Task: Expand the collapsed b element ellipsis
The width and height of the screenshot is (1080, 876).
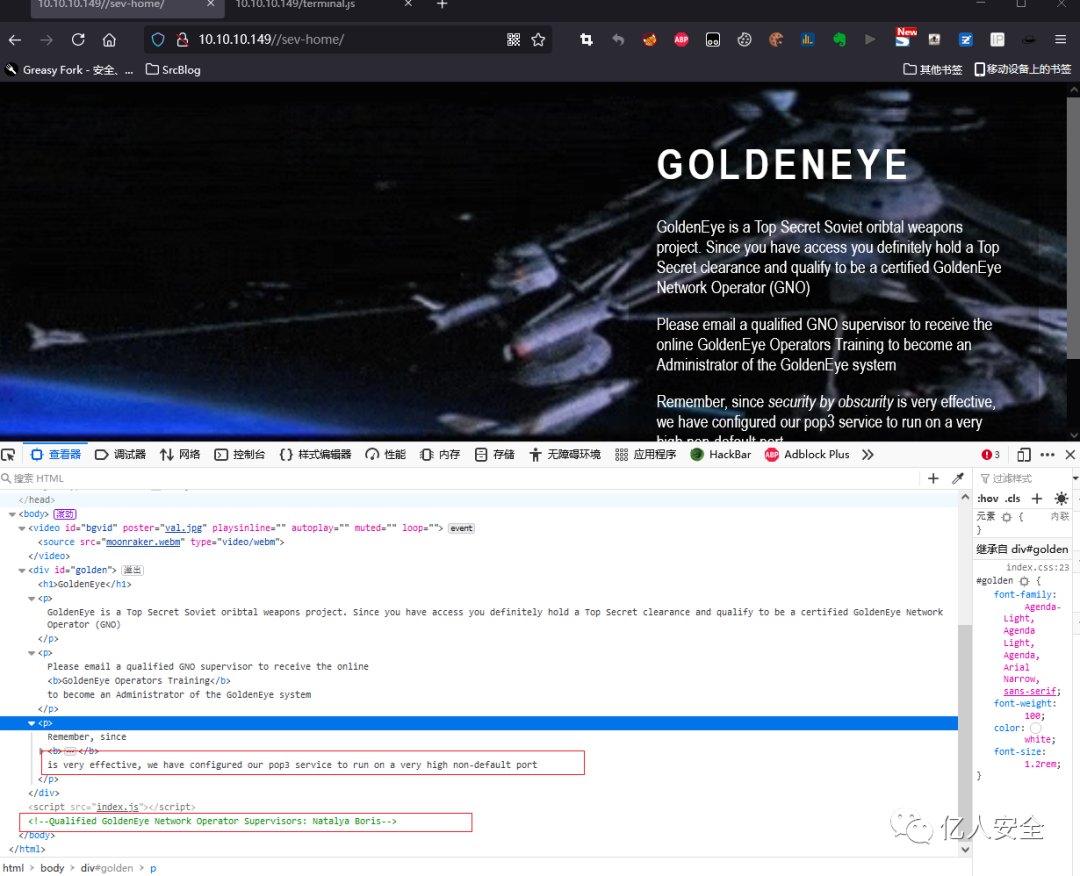Action: click(70, 751)
